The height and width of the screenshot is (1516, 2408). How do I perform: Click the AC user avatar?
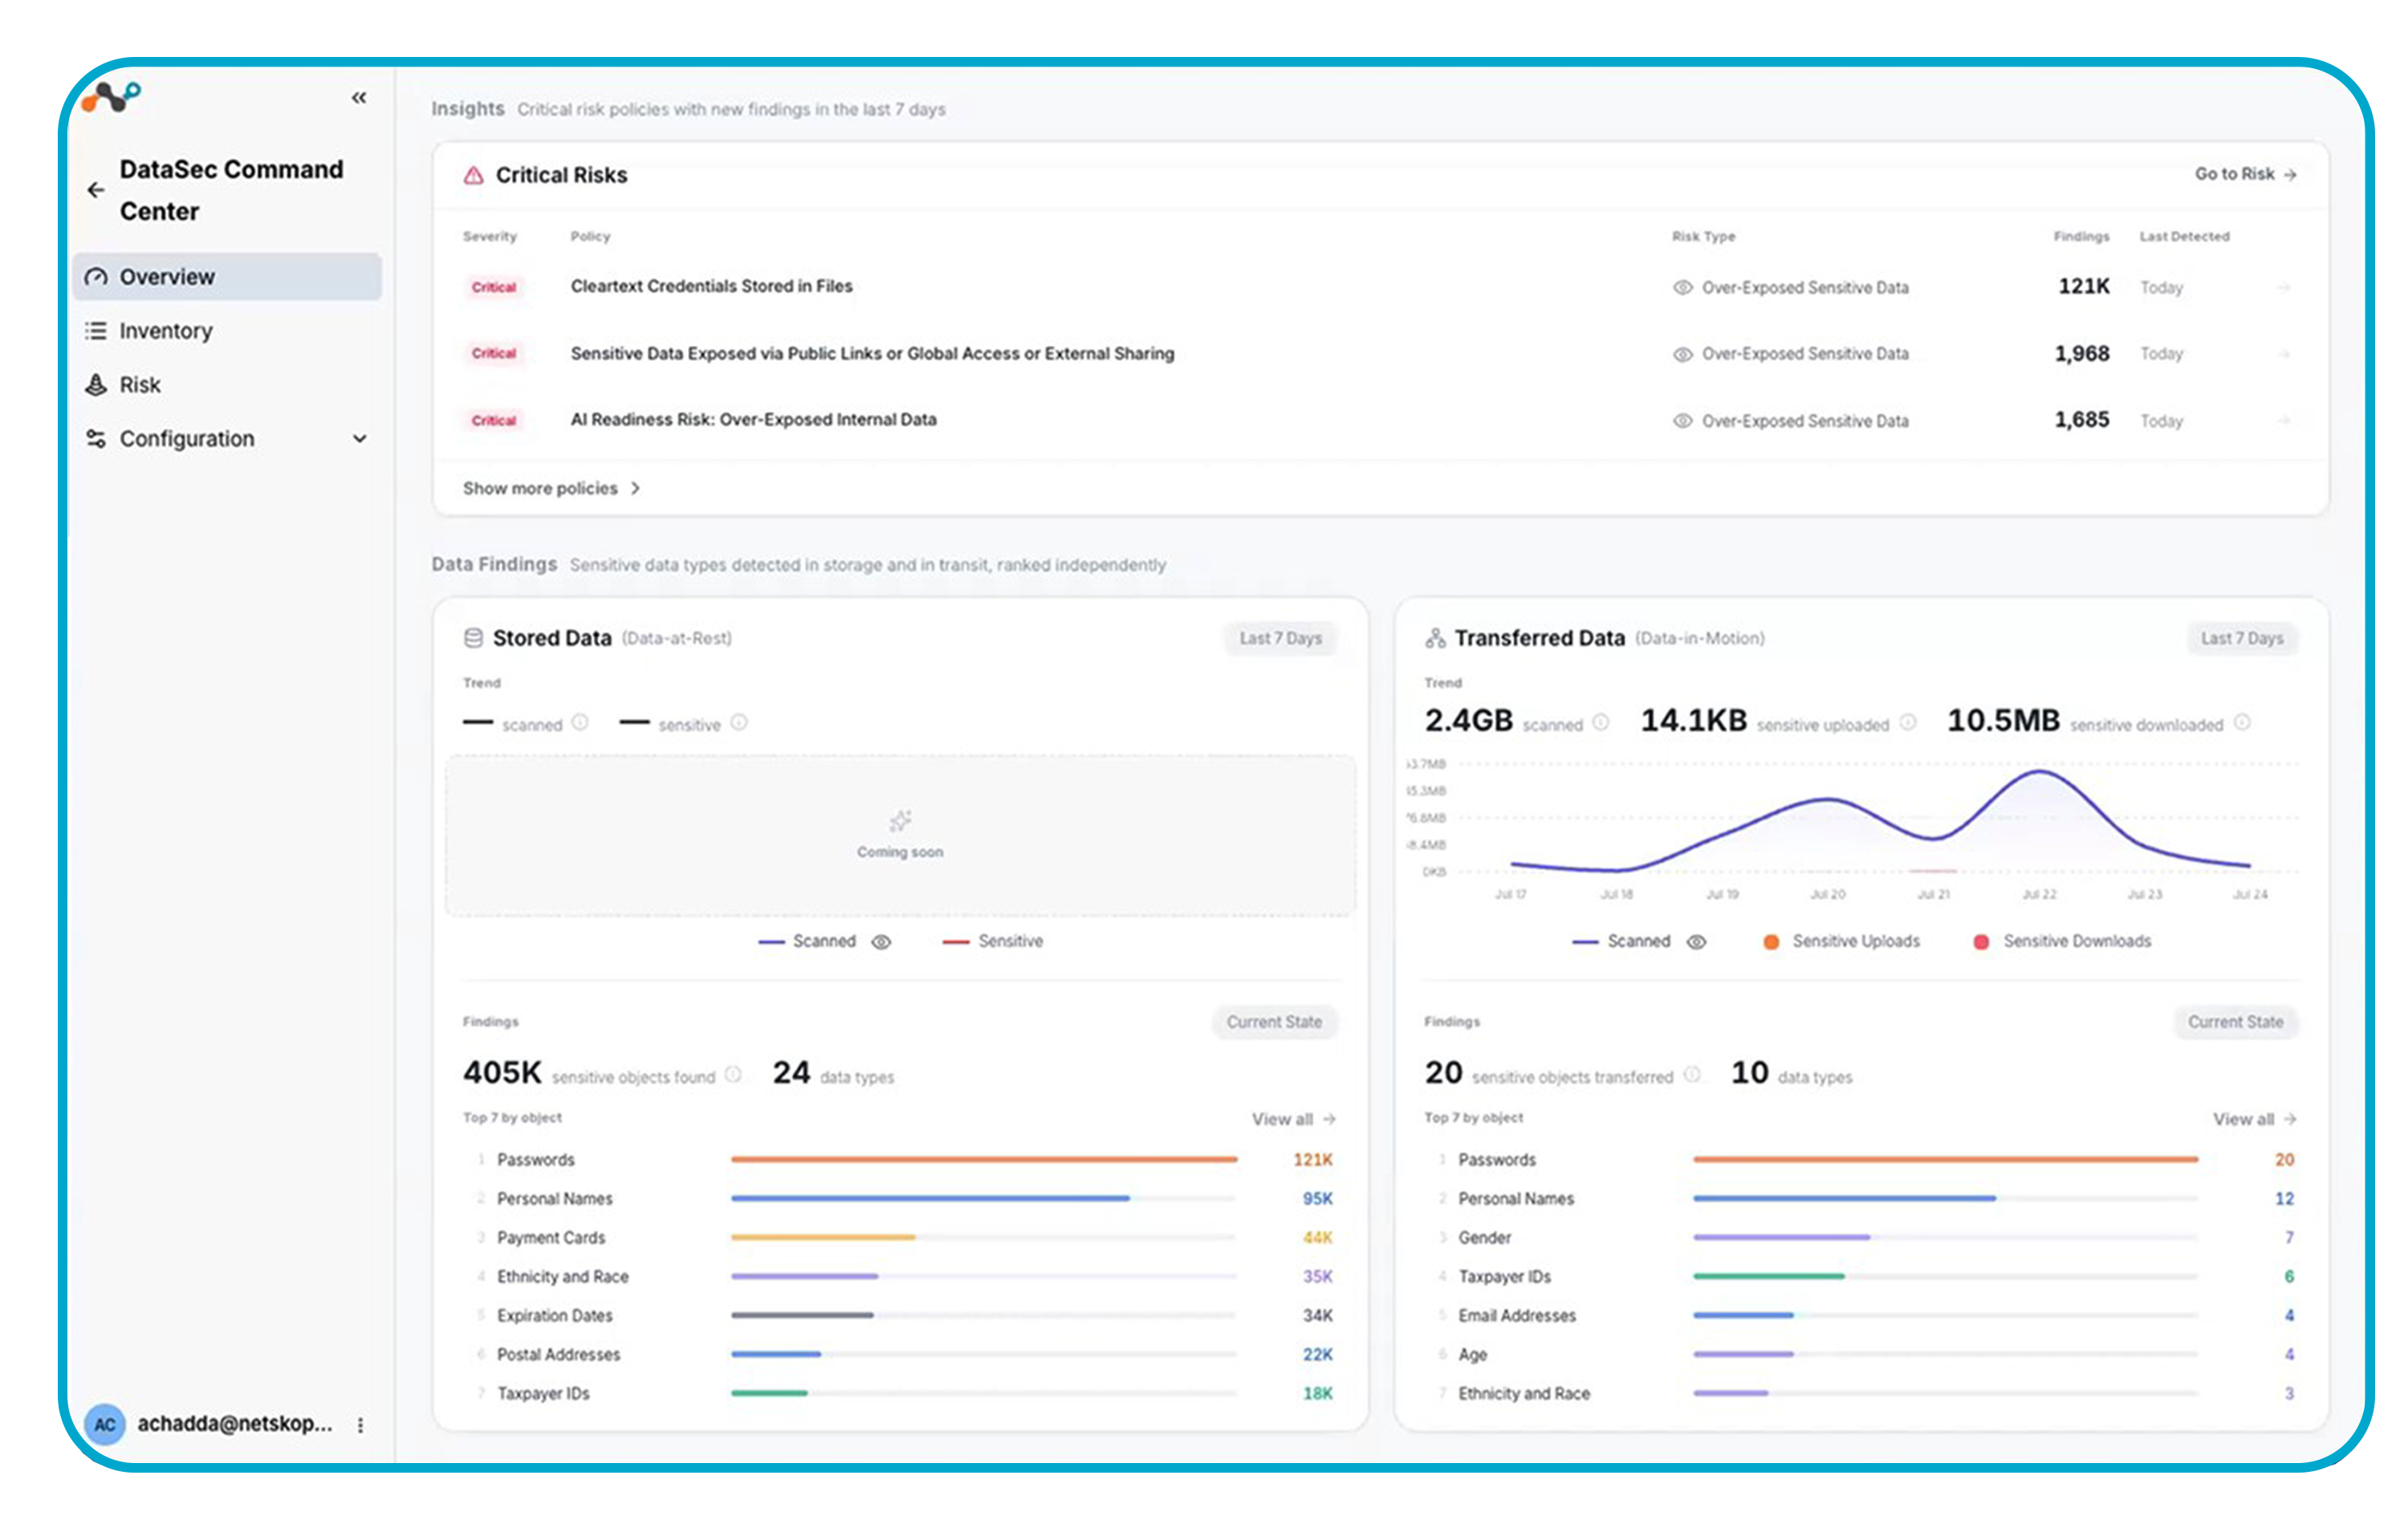[x=105, y=1425]
